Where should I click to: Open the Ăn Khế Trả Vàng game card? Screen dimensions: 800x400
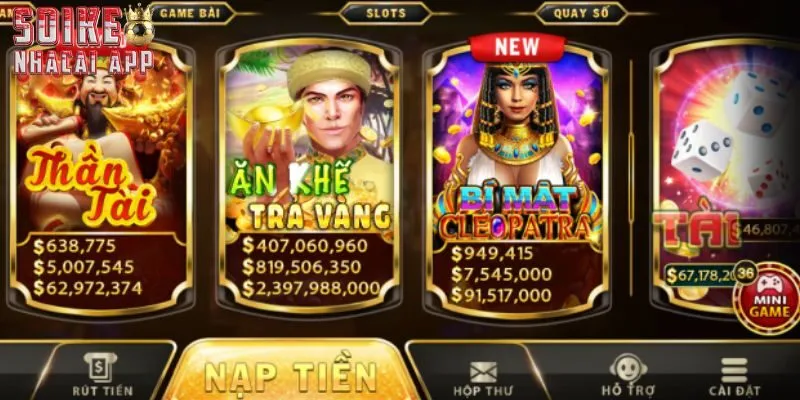pyautogui.click(x=308, y=176)
